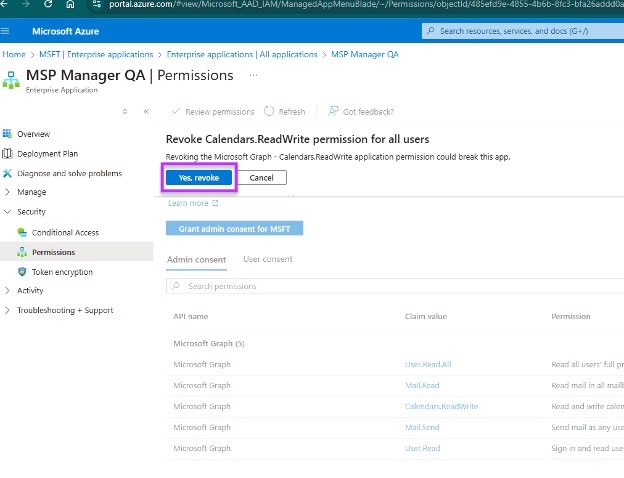
Task: Click the sidebar expand/settings diamond icon
Action: point(125,111)
